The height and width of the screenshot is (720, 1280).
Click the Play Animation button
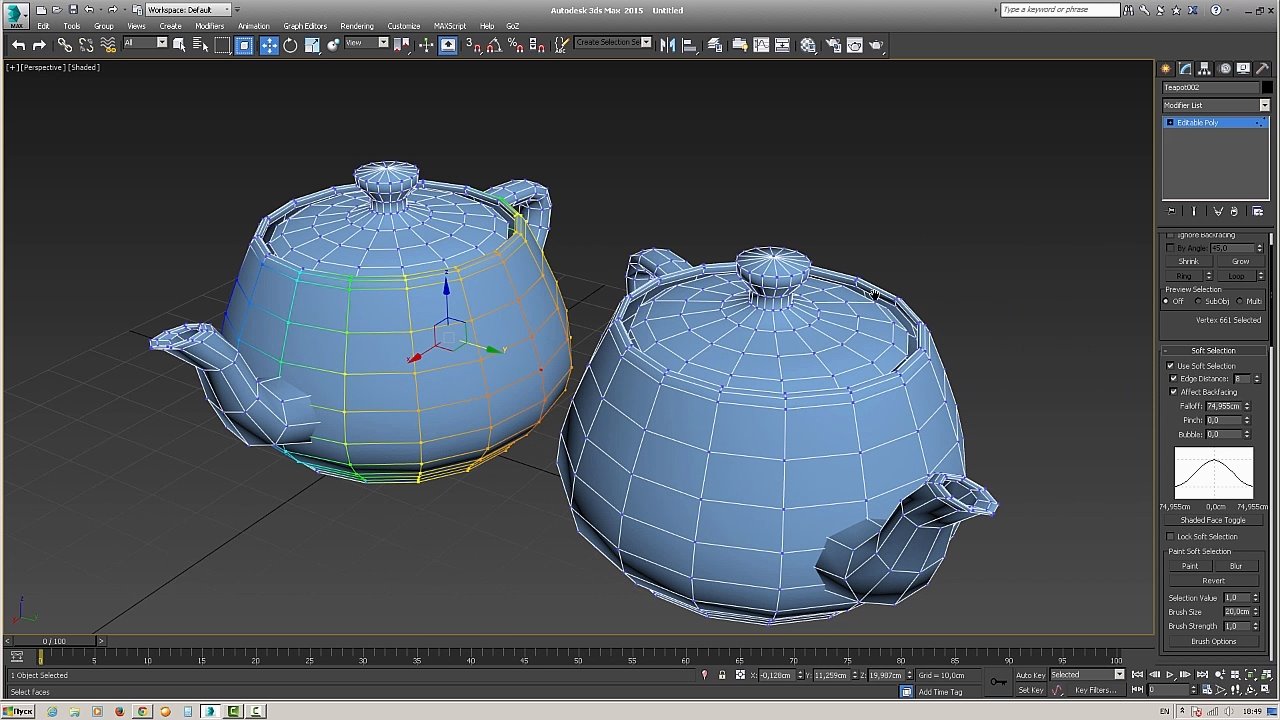(1169, 675)
